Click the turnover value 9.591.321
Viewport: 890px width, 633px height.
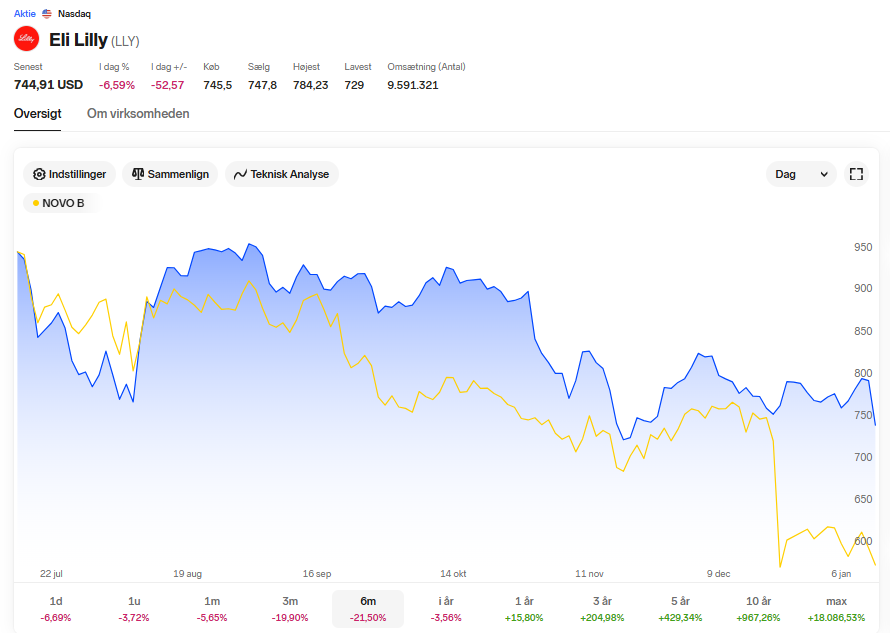click(x=413, y=85)
